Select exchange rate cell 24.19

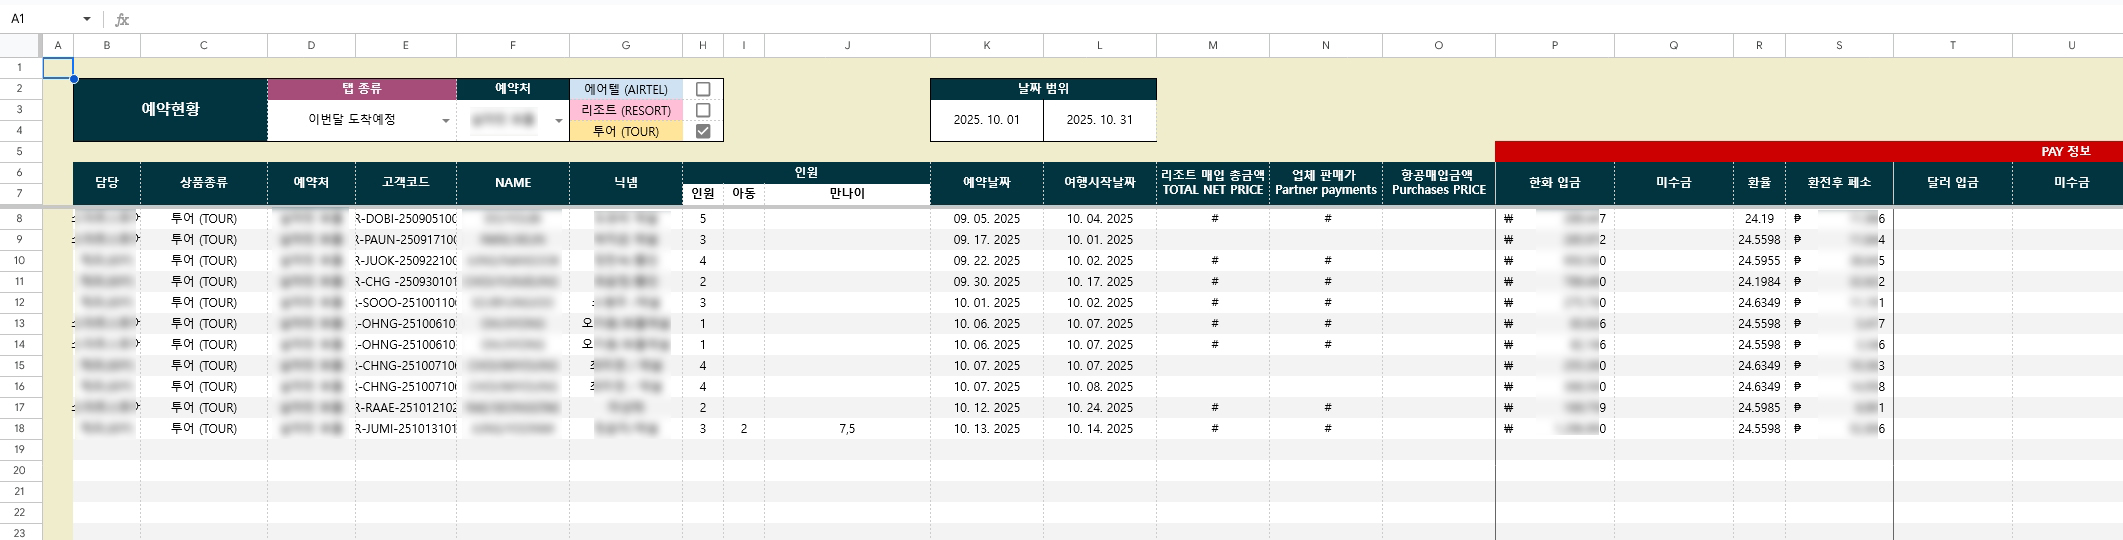pos(1759,218)
